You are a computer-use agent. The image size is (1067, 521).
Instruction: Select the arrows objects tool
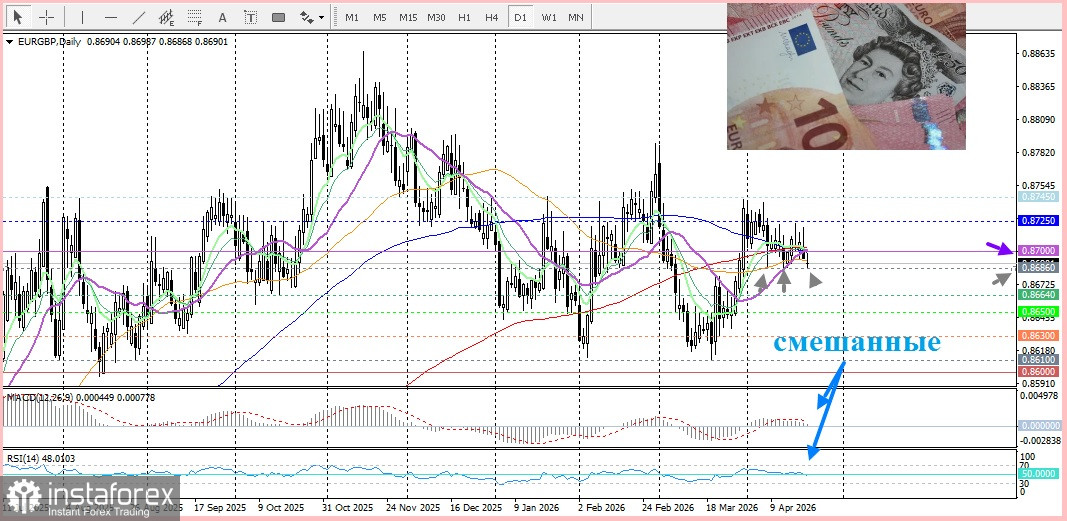308,17
